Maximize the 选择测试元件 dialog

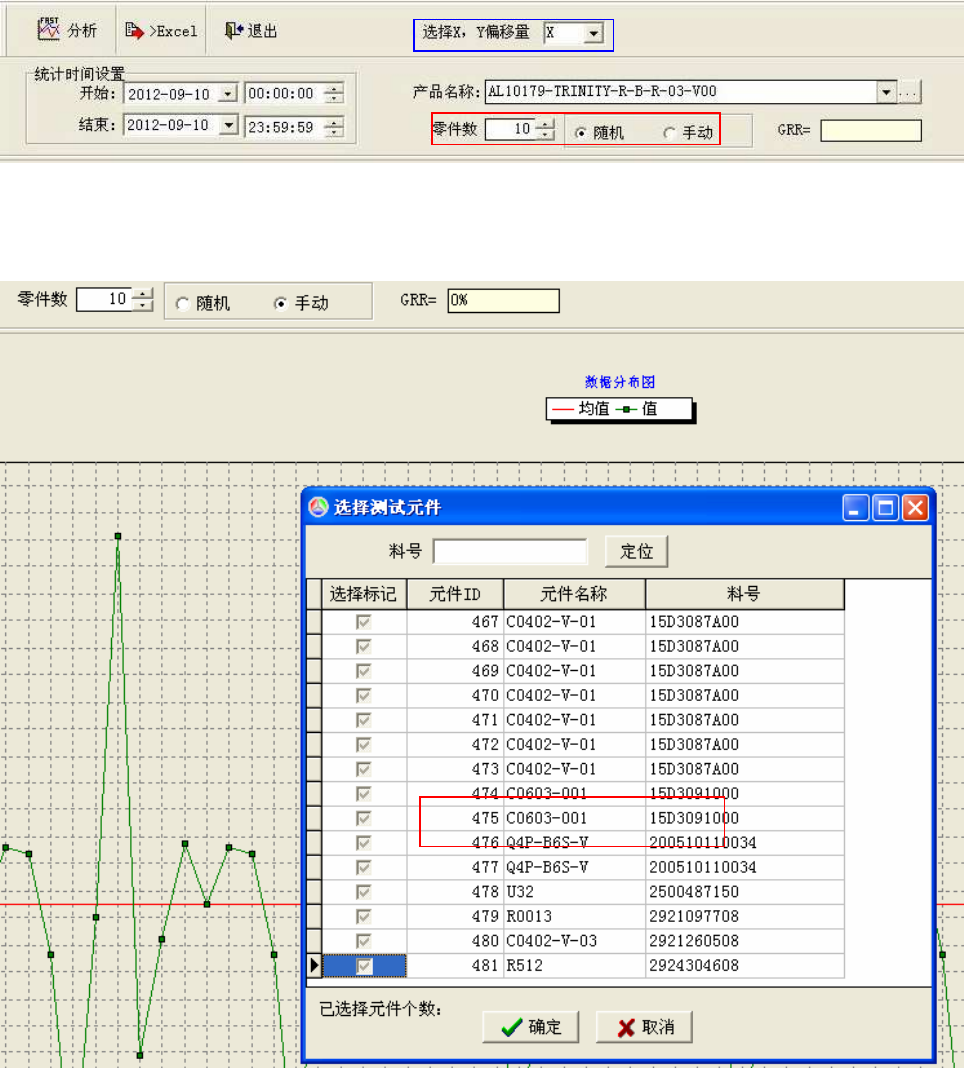(885, 508)
